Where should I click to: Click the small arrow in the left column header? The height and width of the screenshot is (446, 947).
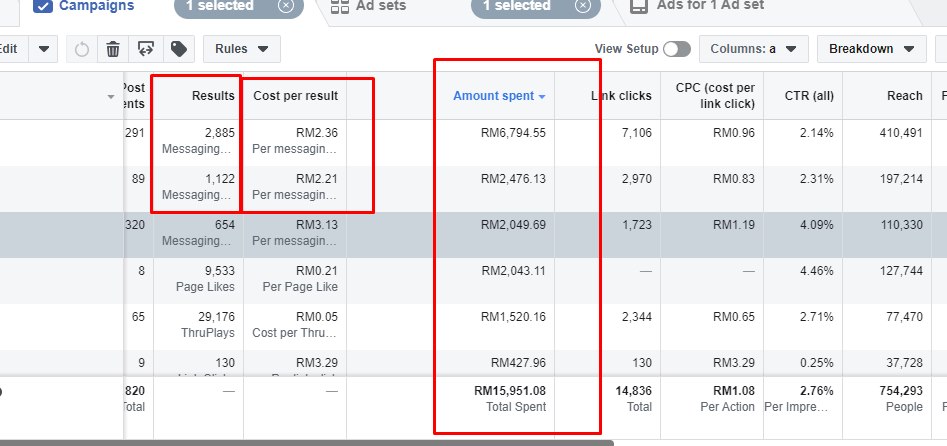(111, 97)
